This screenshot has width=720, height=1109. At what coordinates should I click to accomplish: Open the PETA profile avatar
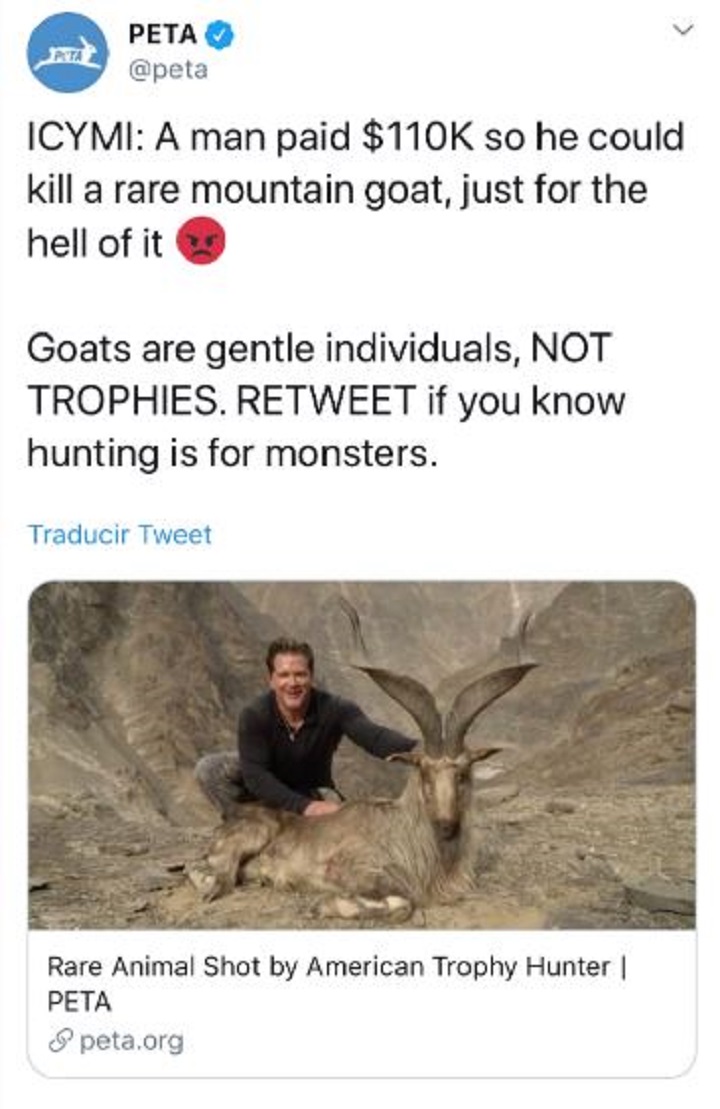click(x=68, y=52)
